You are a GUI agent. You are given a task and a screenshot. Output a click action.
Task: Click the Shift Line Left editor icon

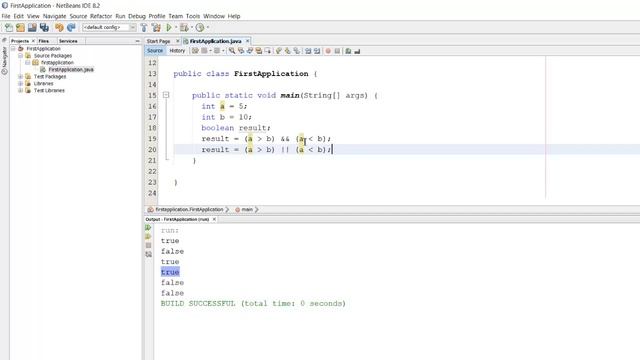click(308, 51)
